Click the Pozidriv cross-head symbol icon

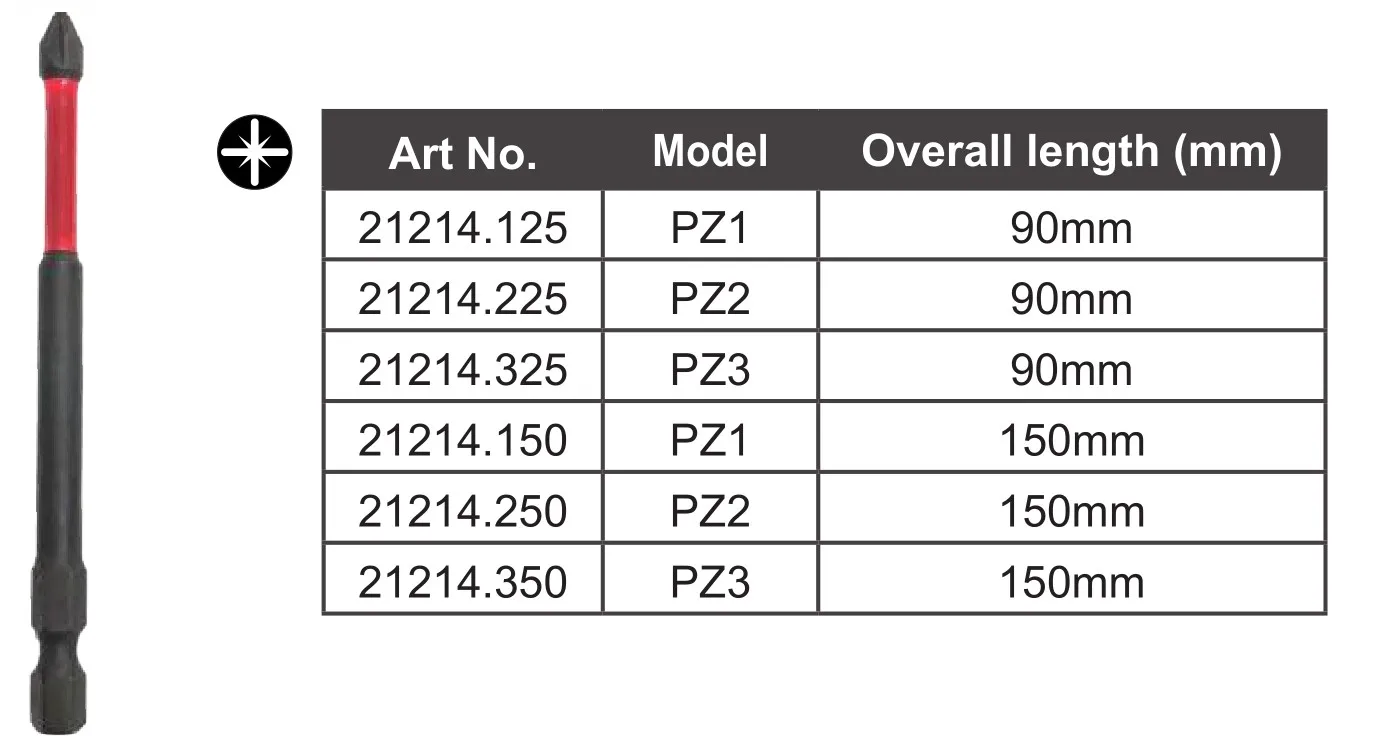(x=255, y=154)
